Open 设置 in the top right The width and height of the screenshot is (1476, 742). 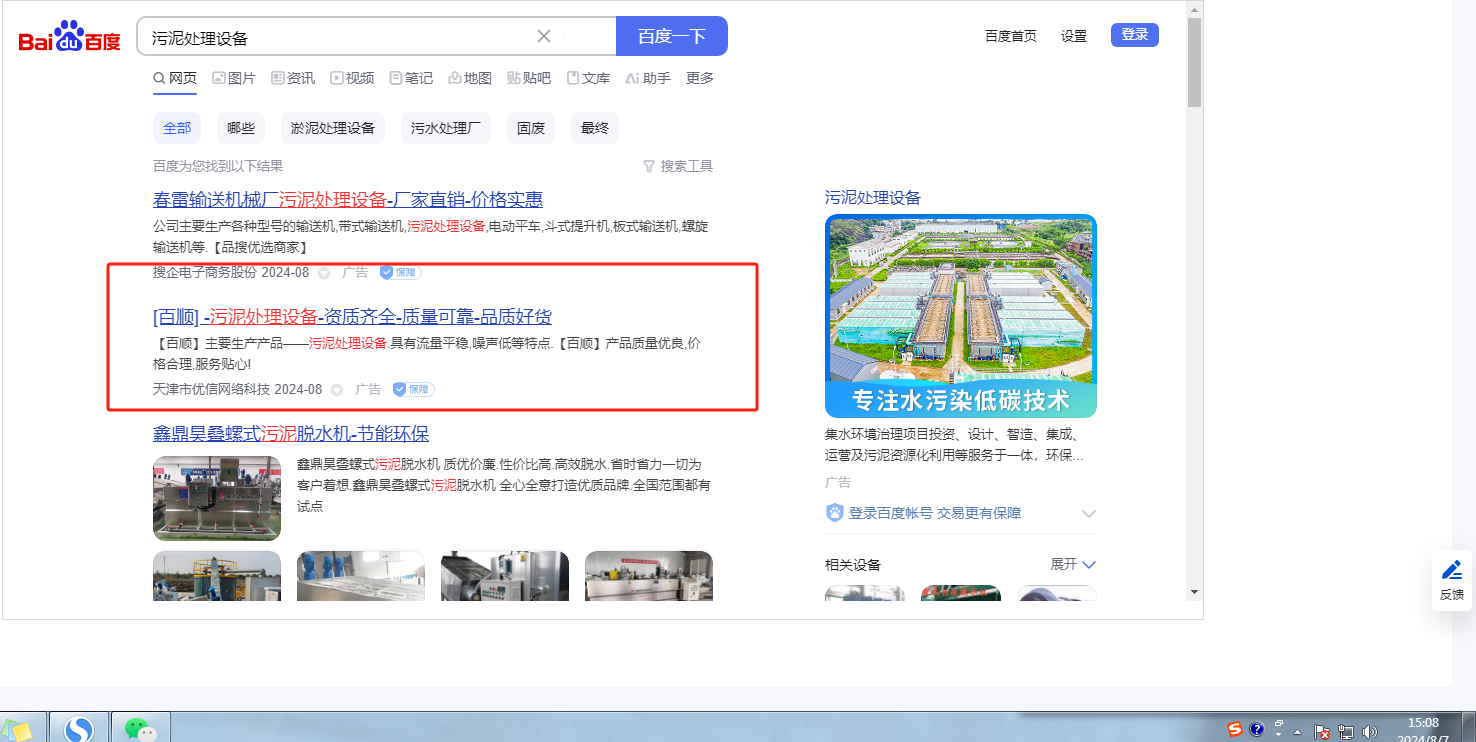pos(1074,36)
